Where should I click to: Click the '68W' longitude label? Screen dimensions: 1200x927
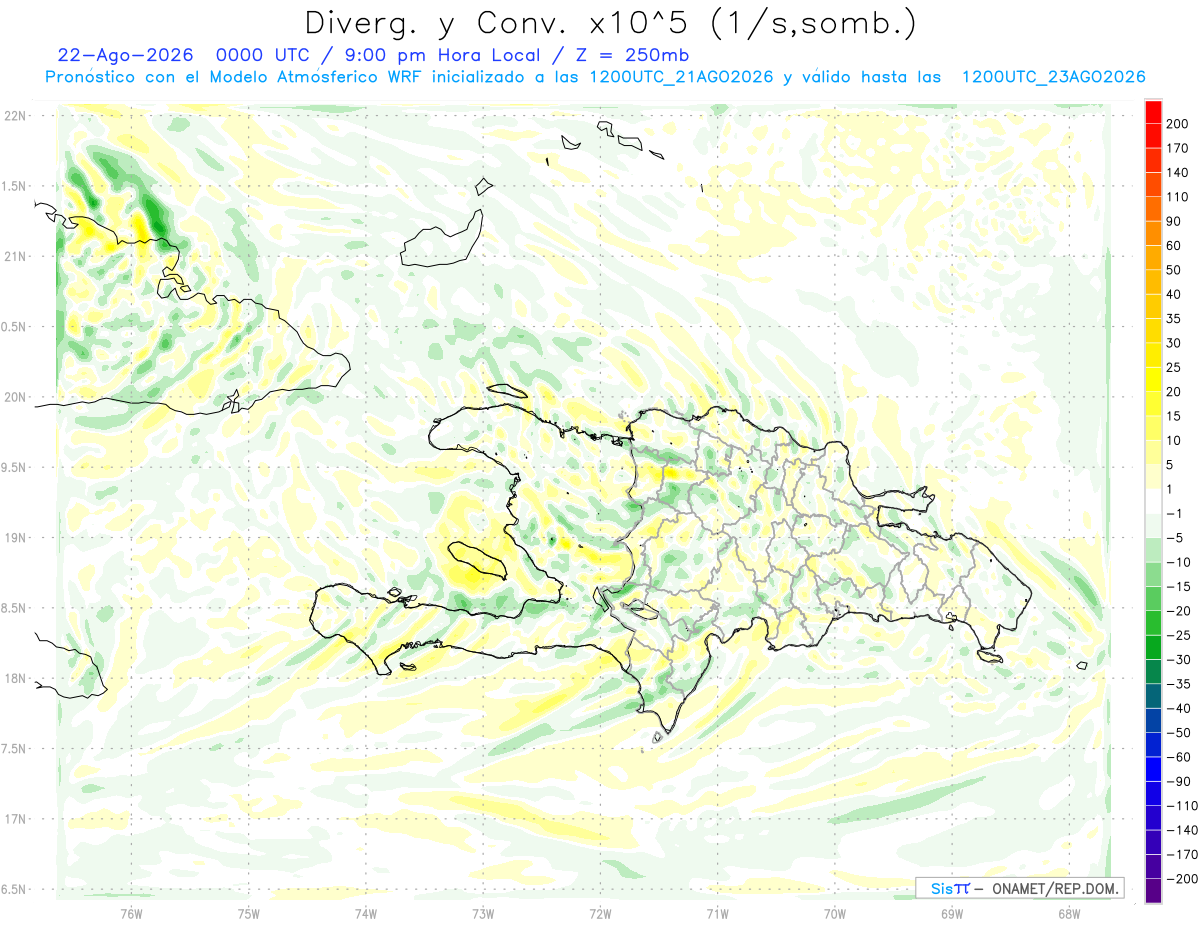[1068, 913]
